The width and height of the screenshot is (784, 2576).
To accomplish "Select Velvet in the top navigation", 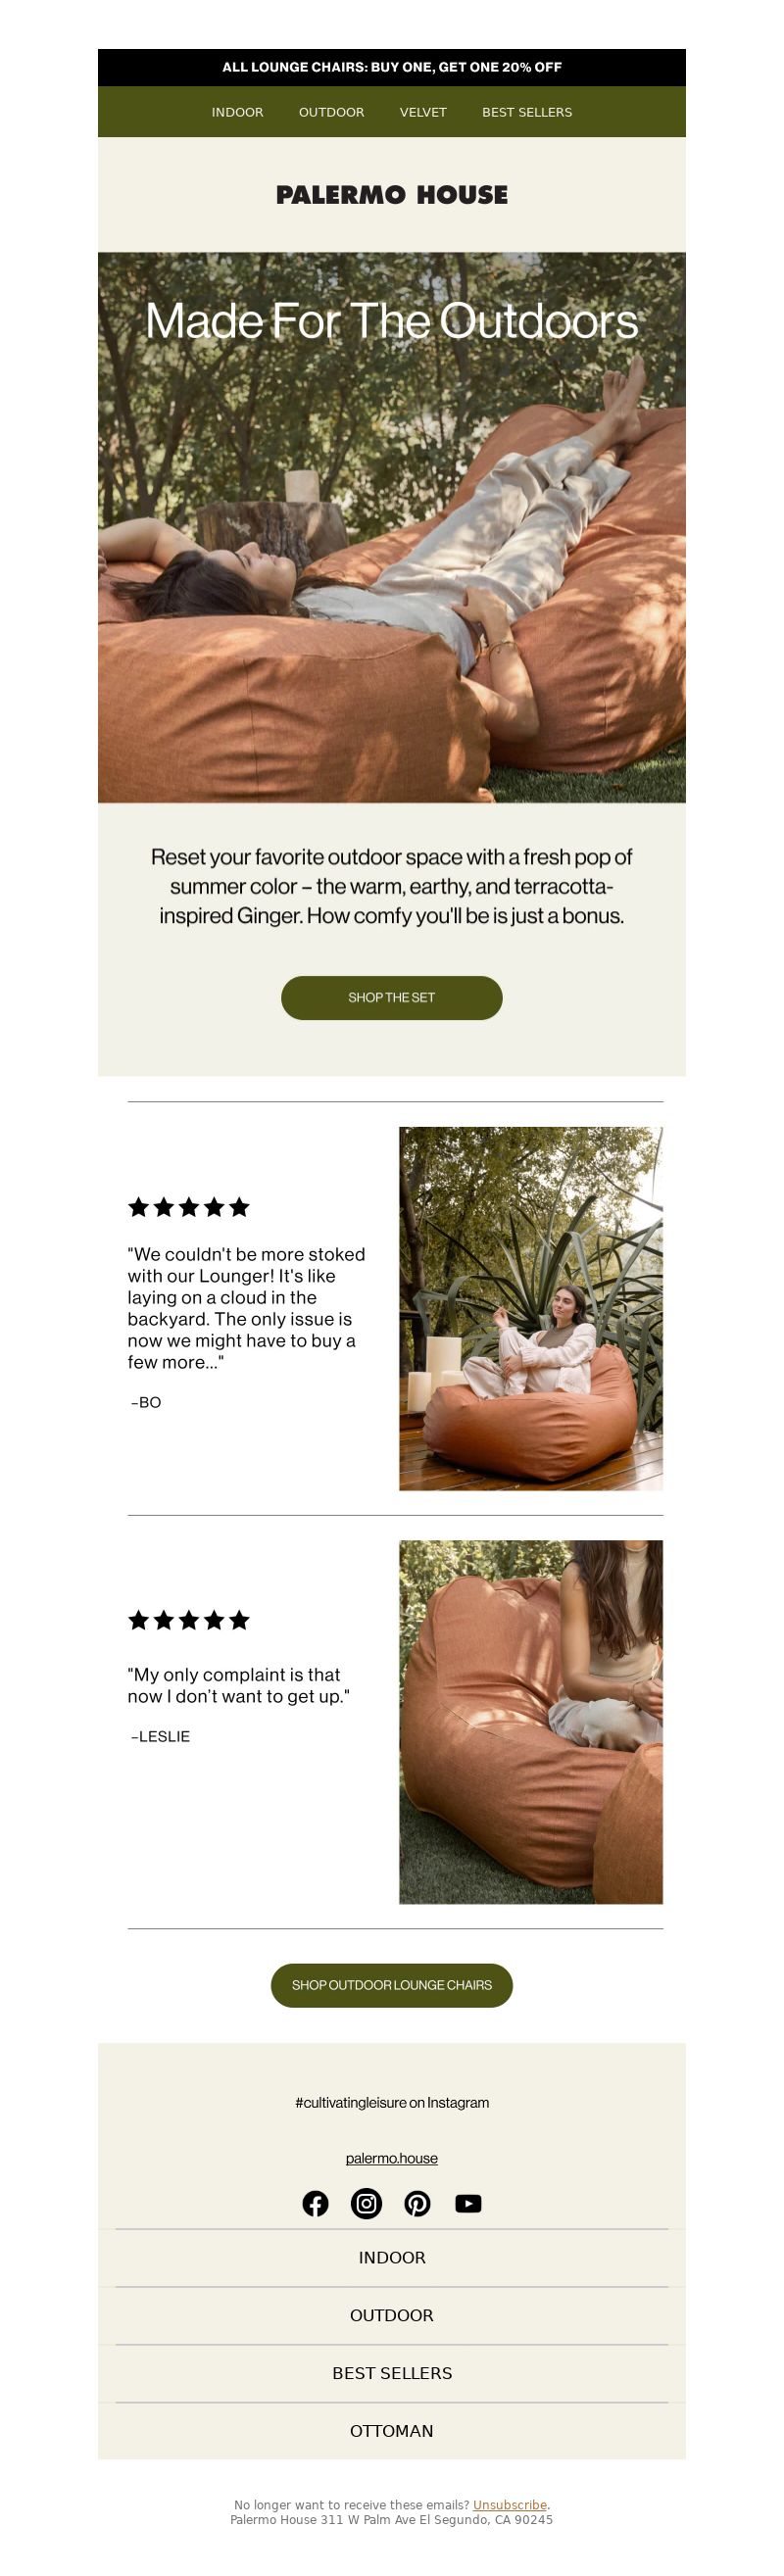I will point(423,112).
